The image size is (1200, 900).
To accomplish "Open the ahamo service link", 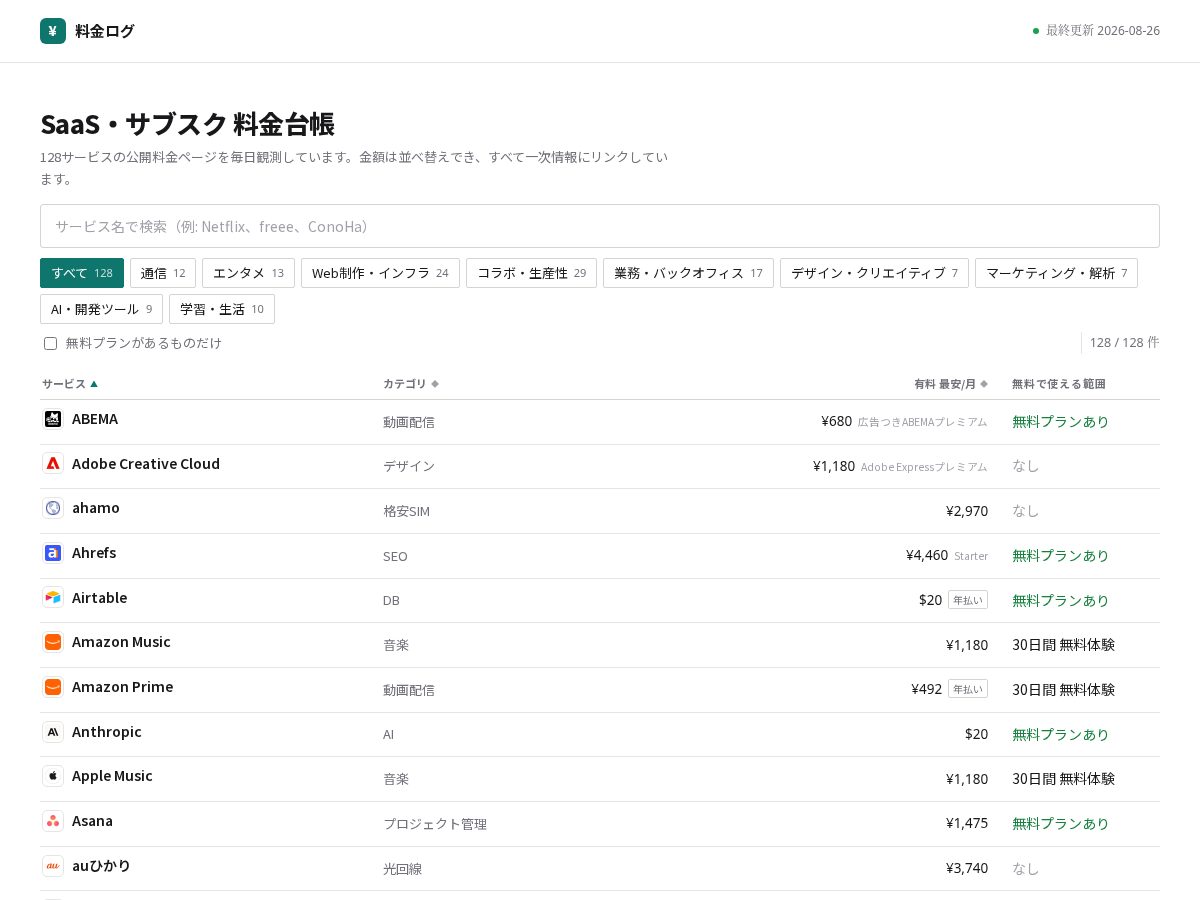I will [x=96, y=508].
